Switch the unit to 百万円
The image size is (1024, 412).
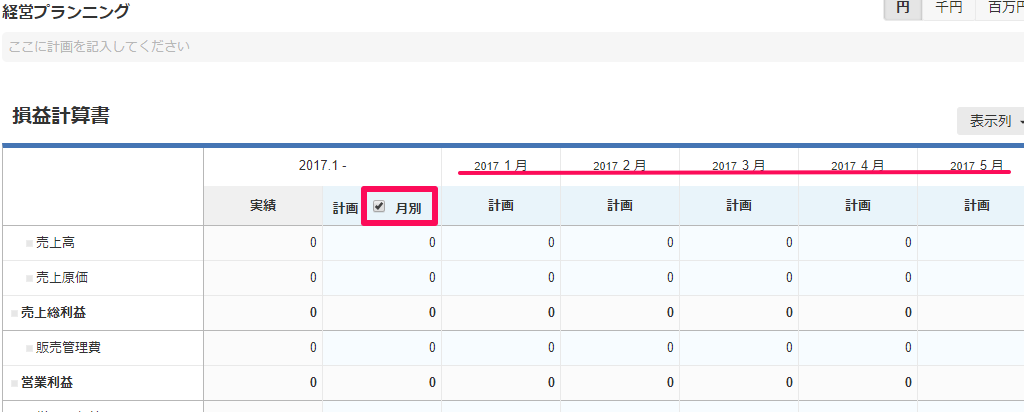point(999,9)
